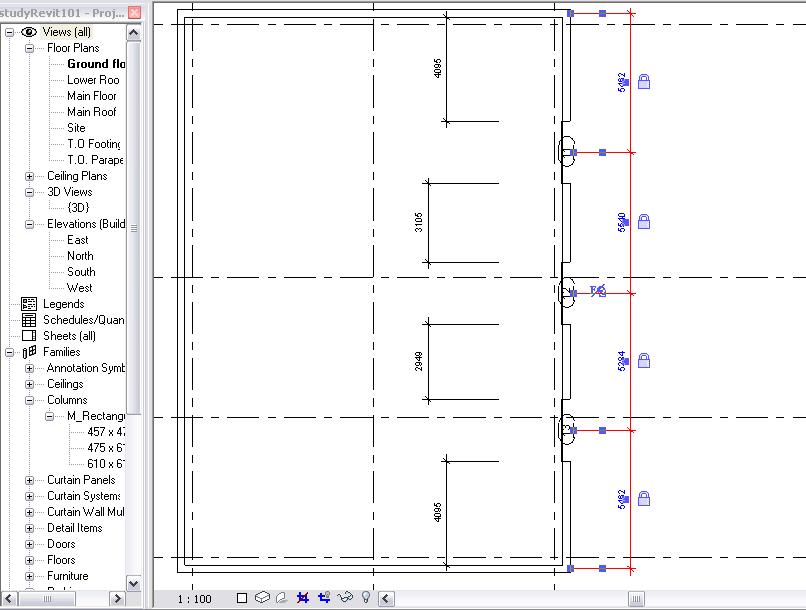
Task: Select the Main Roof view
Action: [x=91, y=112]
